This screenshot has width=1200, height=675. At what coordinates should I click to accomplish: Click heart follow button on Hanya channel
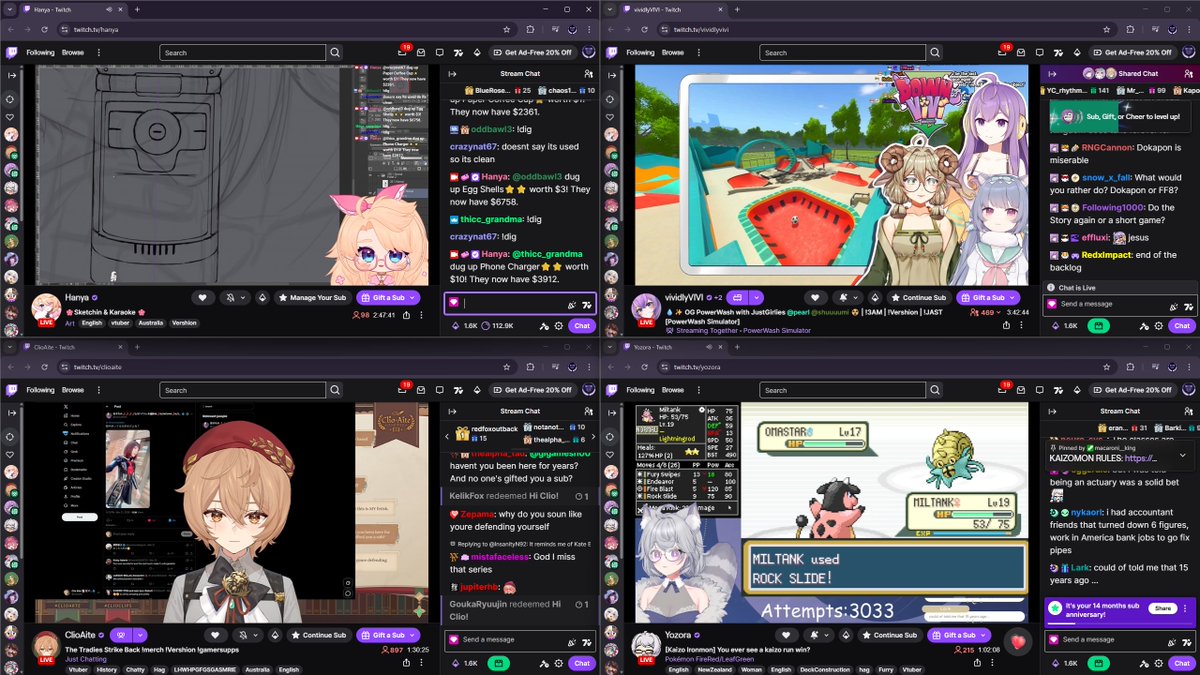[203, 297]
